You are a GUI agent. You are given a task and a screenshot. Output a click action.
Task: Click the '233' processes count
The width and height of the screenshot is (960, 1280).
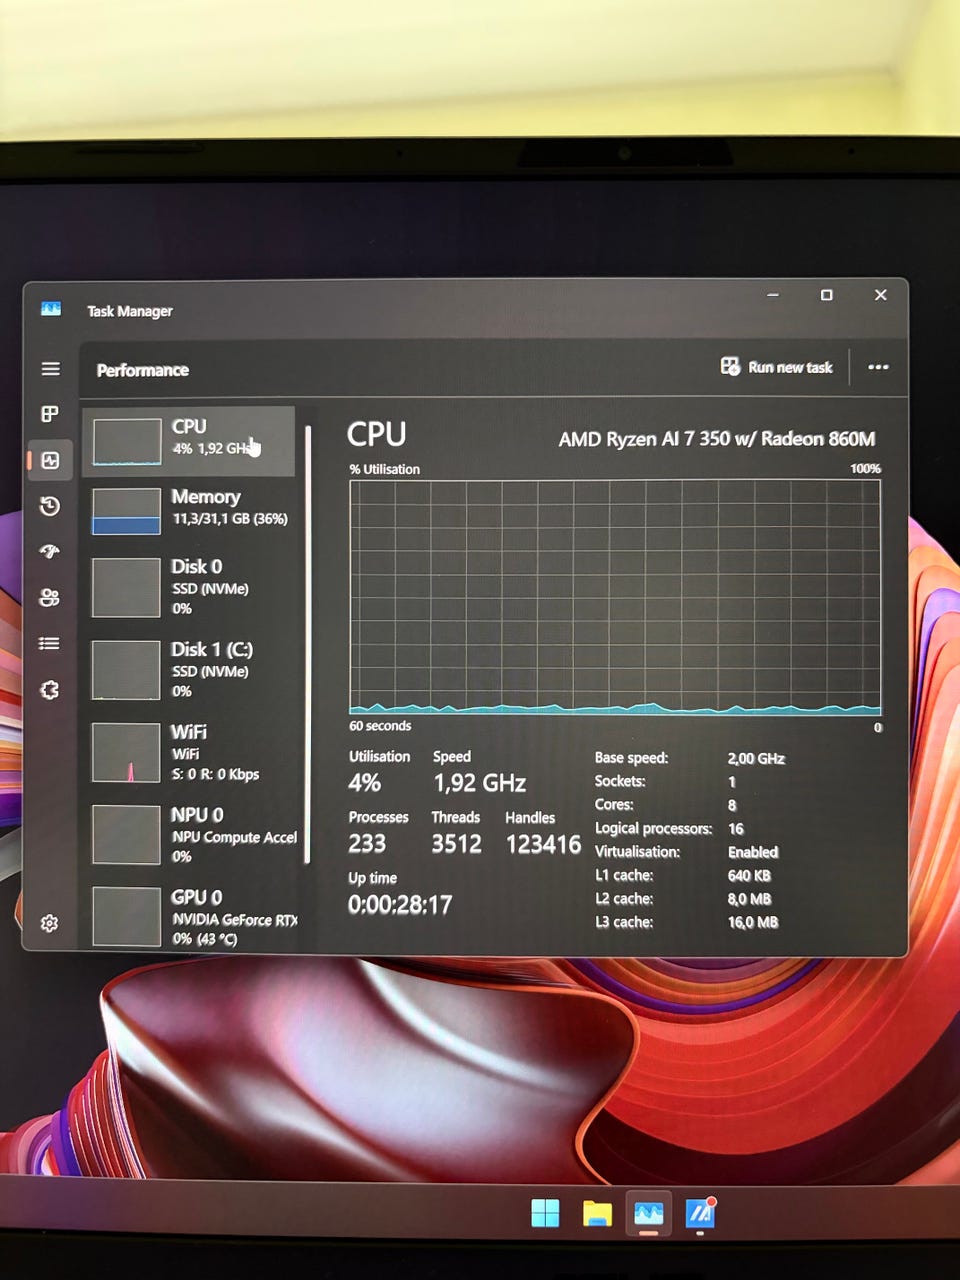[x=367, y=844]
